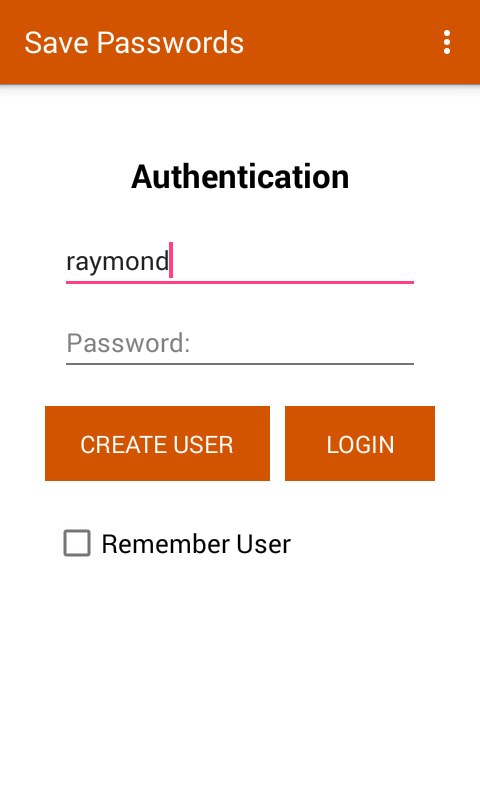Select the word raymond in username field
This screenshot has width=480, height=800.
pyautogui.click(x=117, y=262)
